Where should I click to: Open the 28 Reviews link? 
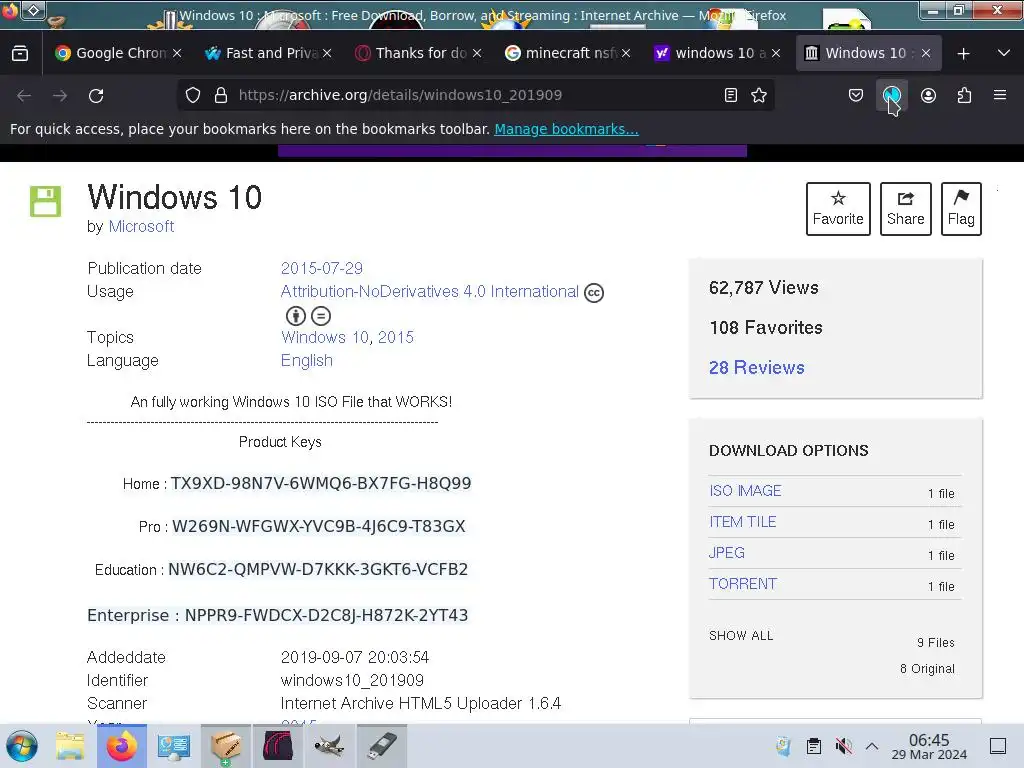point(757,368)
